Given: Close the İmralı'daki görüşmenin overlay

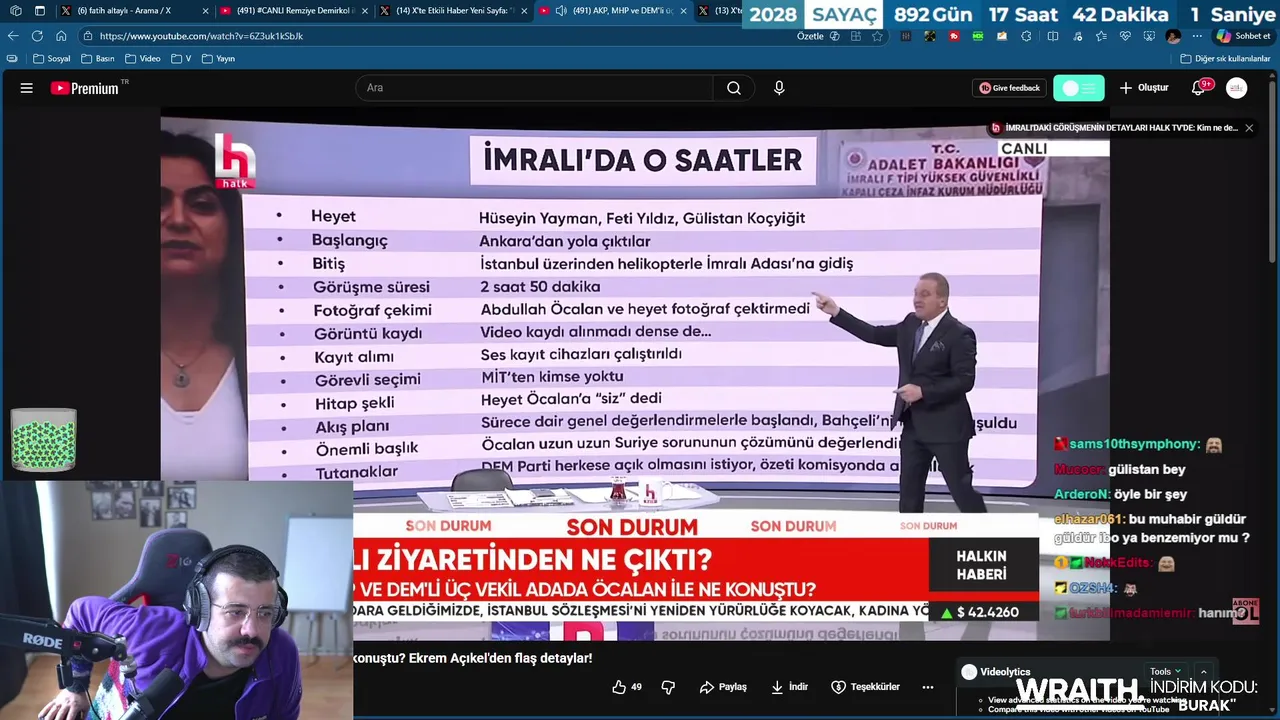Looking at the screenshot, I should [1248, 128].
